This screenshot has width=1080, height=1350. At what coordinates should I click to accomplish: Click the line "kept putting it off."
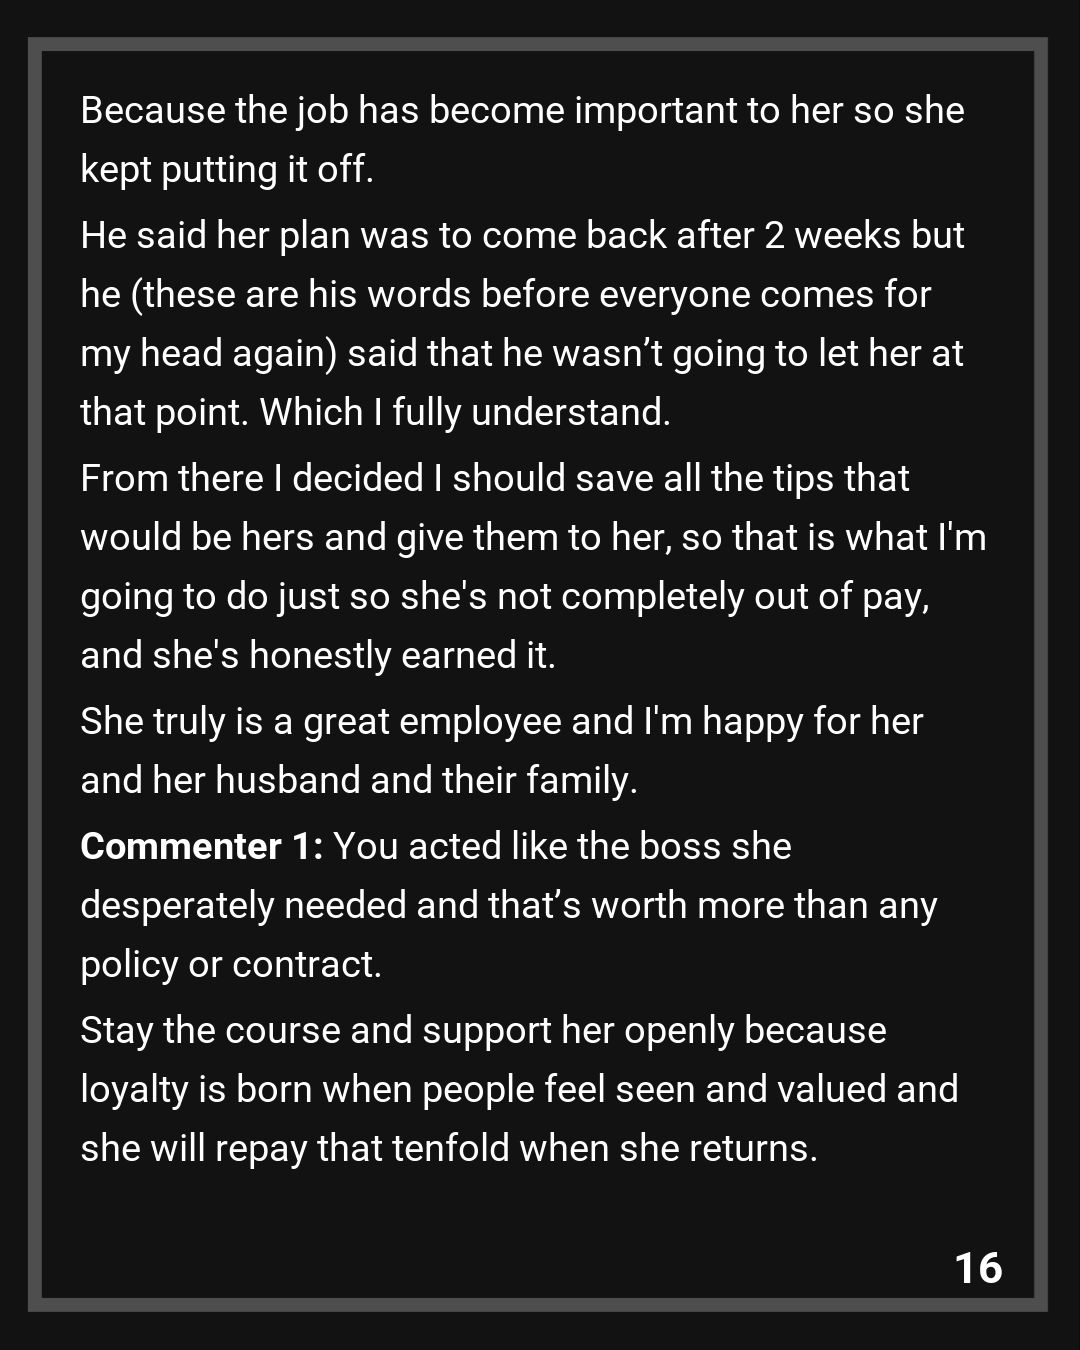(227, 169)
